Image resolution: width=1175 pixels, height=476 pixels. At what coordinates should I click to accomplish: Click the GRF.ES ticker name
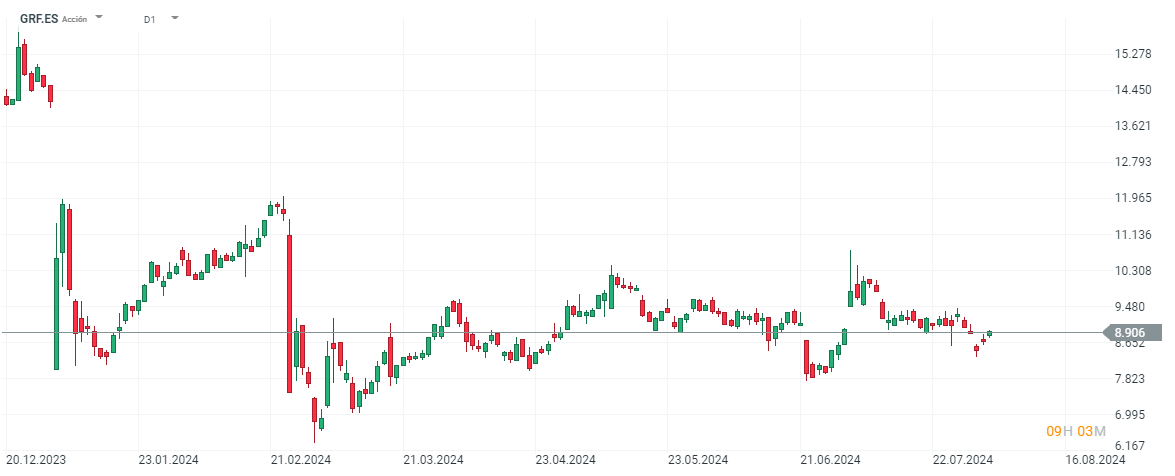click(x=39, y=18)
